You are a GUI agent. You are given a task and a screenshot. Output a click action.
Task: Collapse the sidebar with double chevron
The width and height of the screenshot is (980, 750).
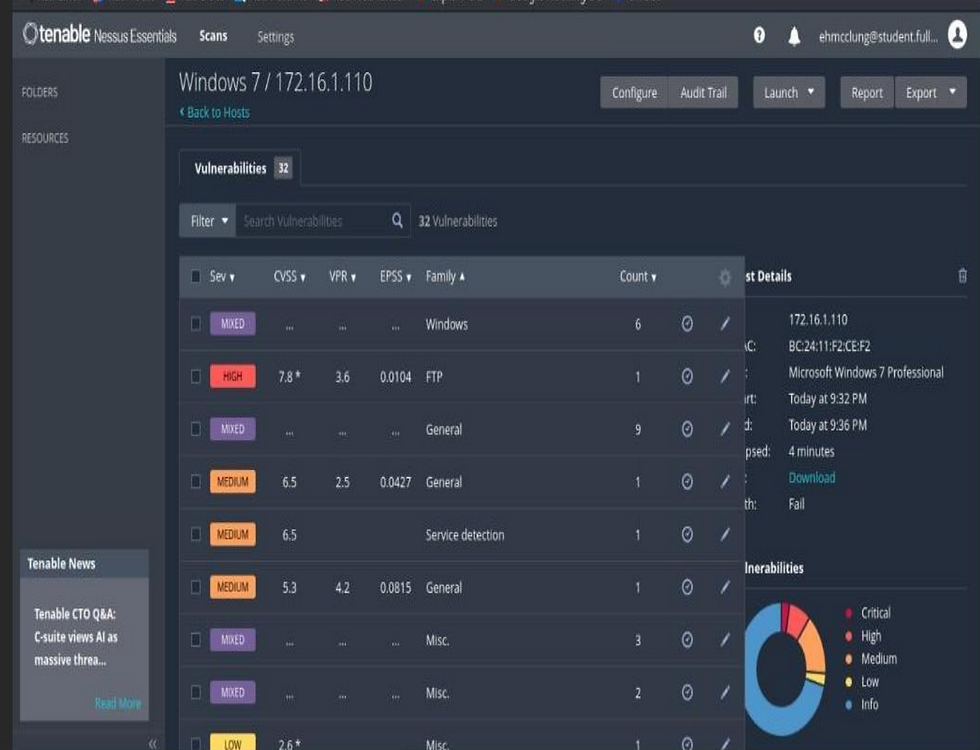tap(152, 743)
